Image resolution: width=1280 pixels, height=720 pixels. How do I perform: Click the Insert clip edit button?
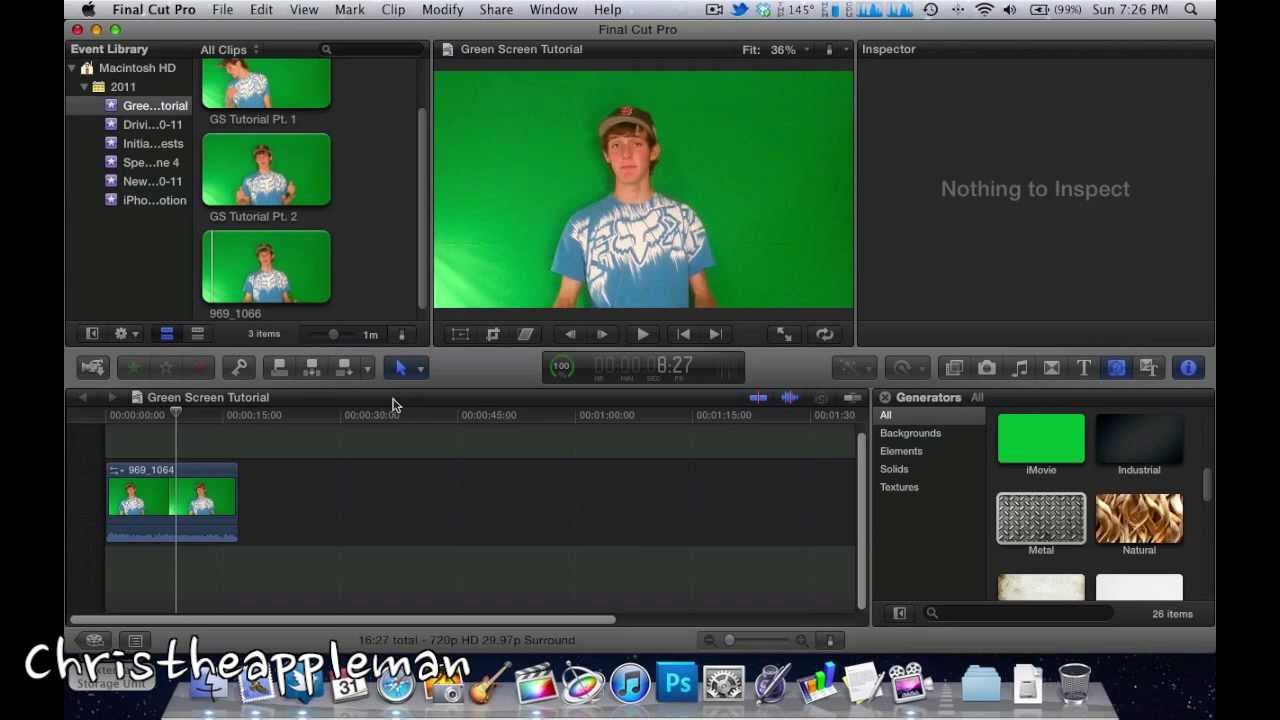[312, 368]
